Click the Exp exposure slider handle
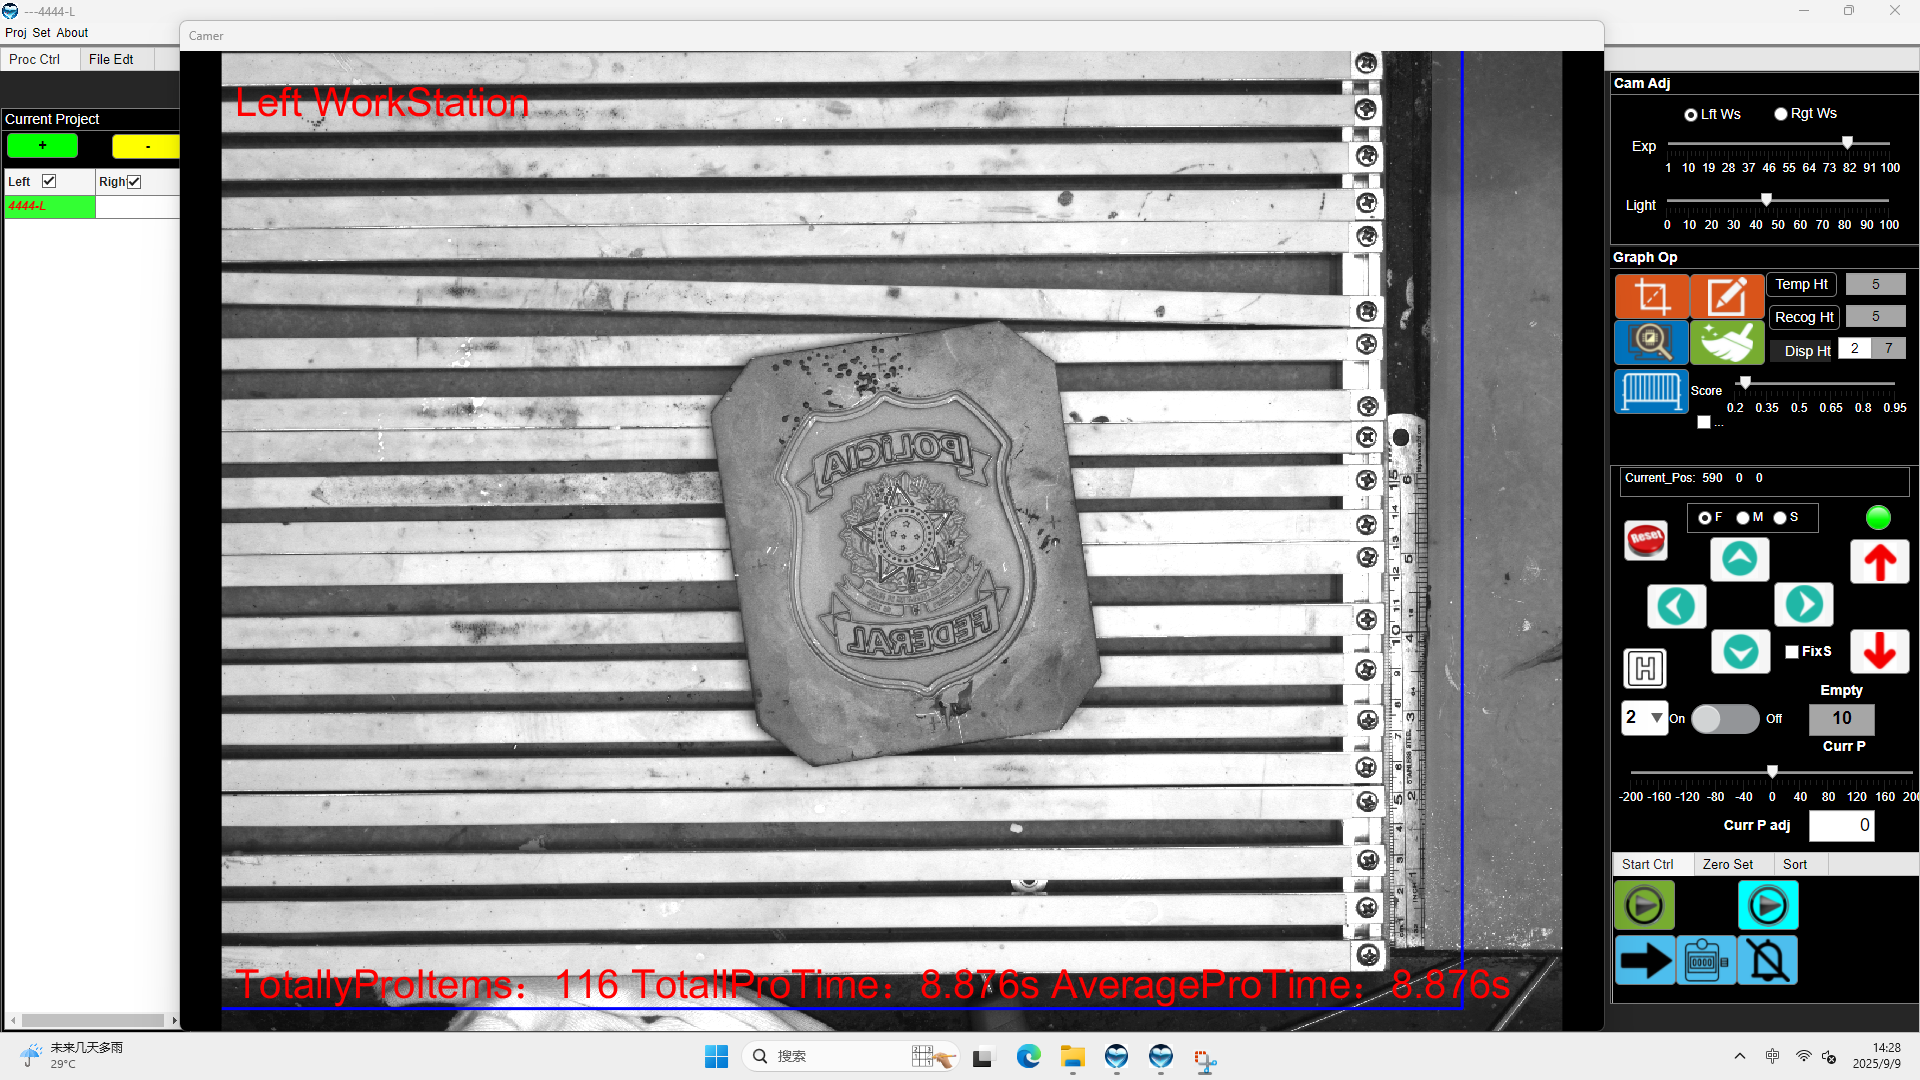Image resolution: width=1920 pixels, height=1080 pixels. coord(1847,143)
